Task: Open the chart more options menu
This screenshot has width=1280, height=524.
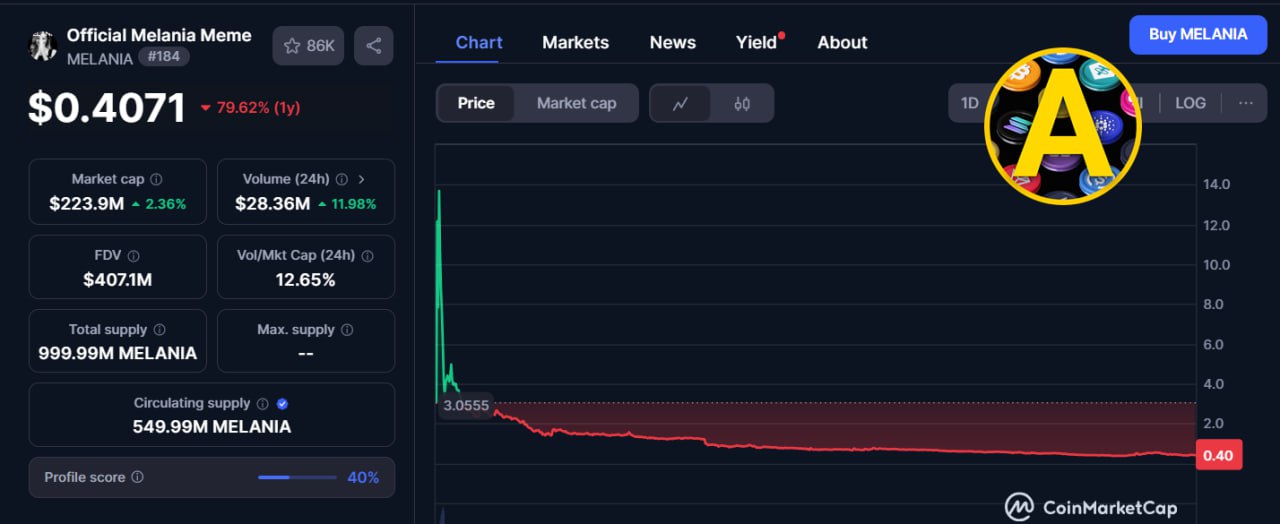Action: click(x=1245, y=103)
